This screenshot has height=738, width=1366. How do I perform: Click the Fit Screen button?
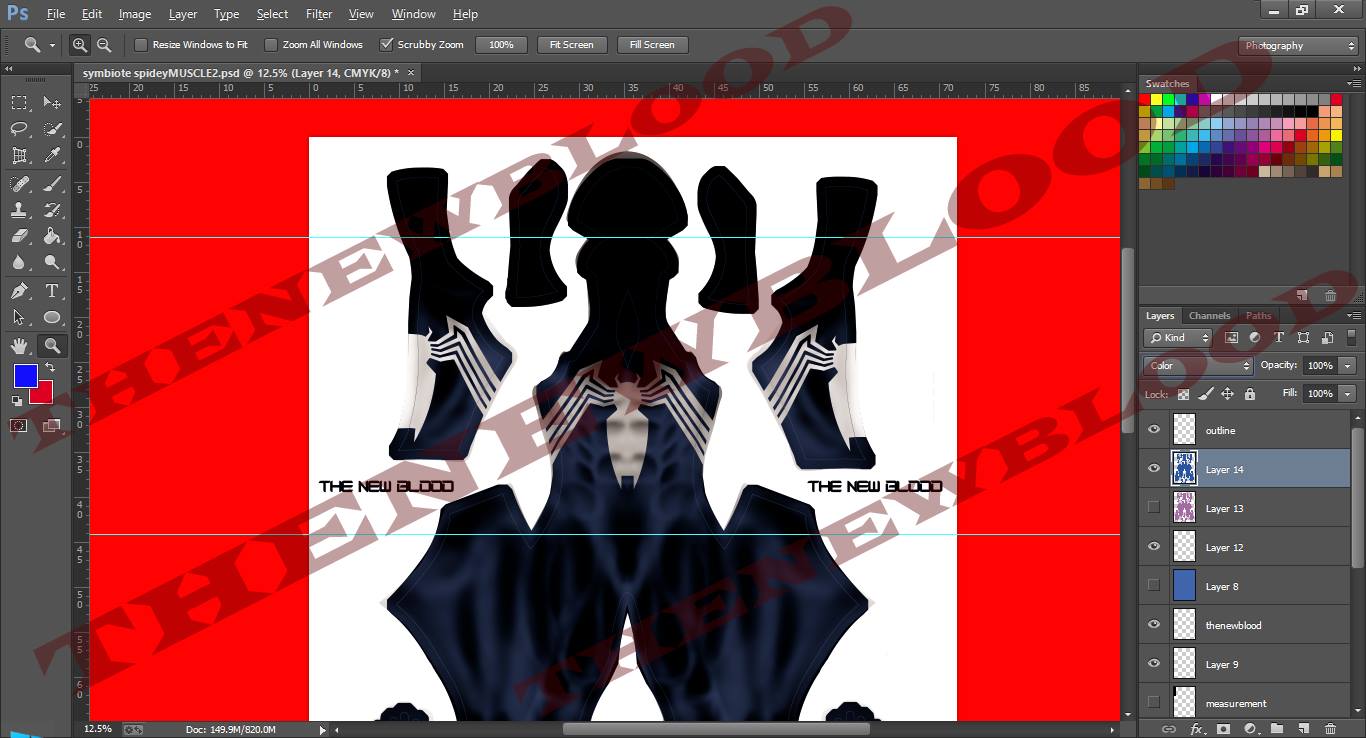click(572, 45)
